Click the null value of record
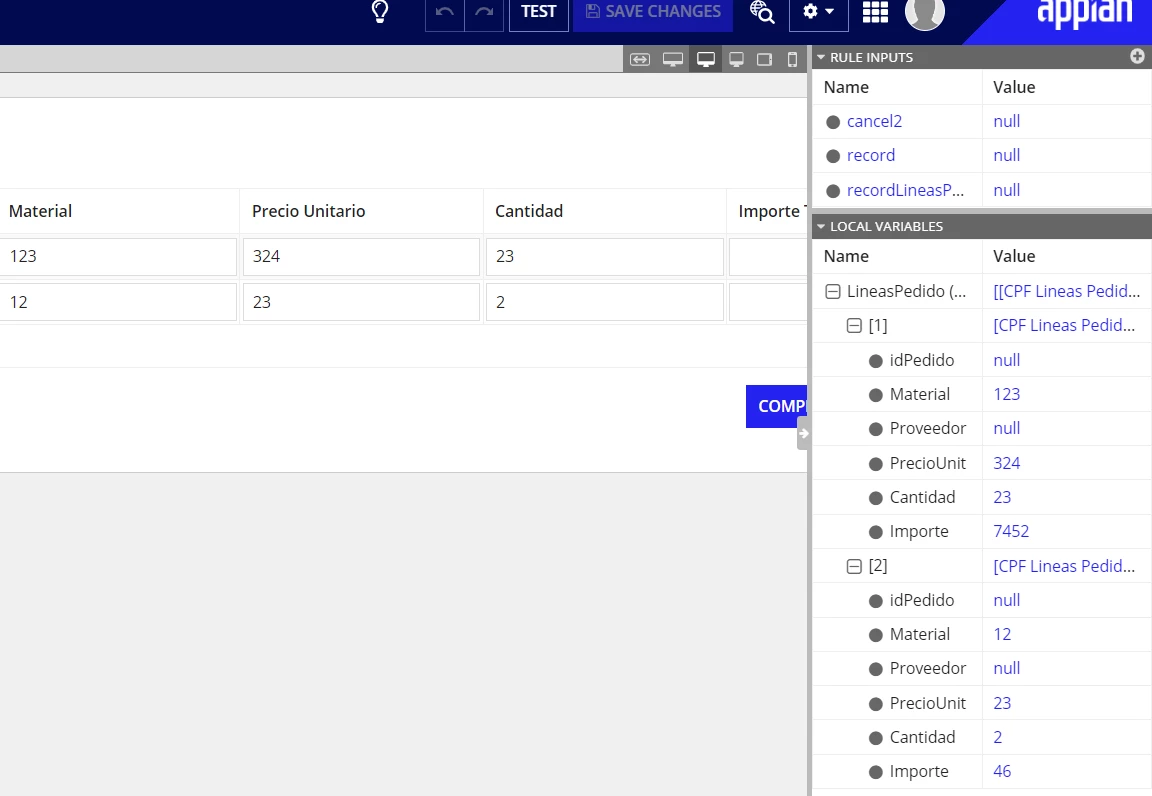The height and width of the screenshot is (796, 1152). pyautogui.click(x=1007, y=155)
